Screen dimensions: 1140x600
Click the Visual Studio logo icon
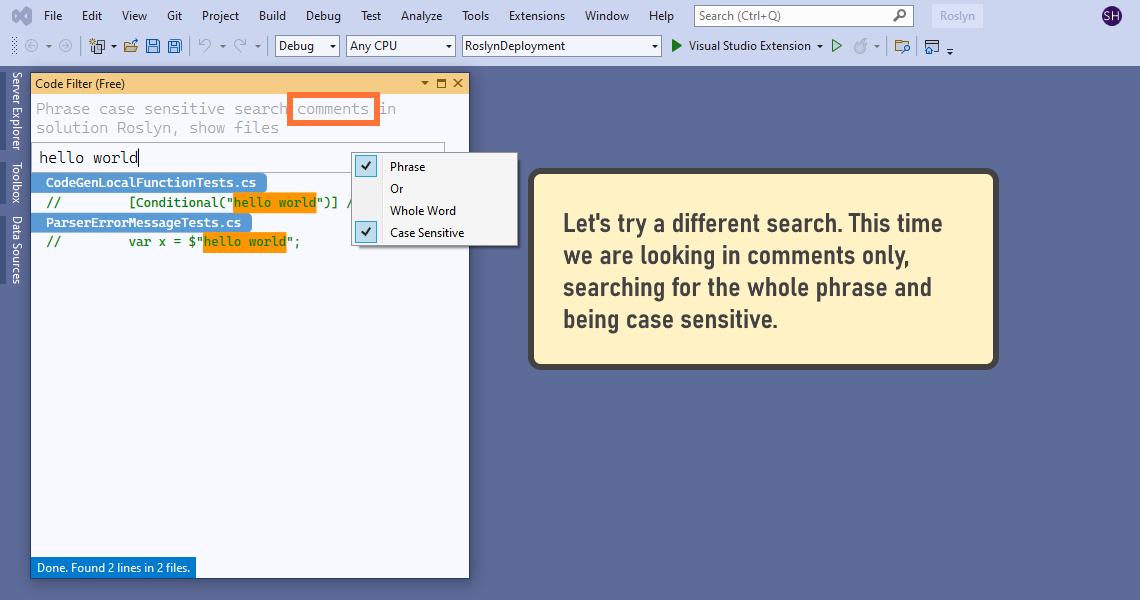click(21, 16)
